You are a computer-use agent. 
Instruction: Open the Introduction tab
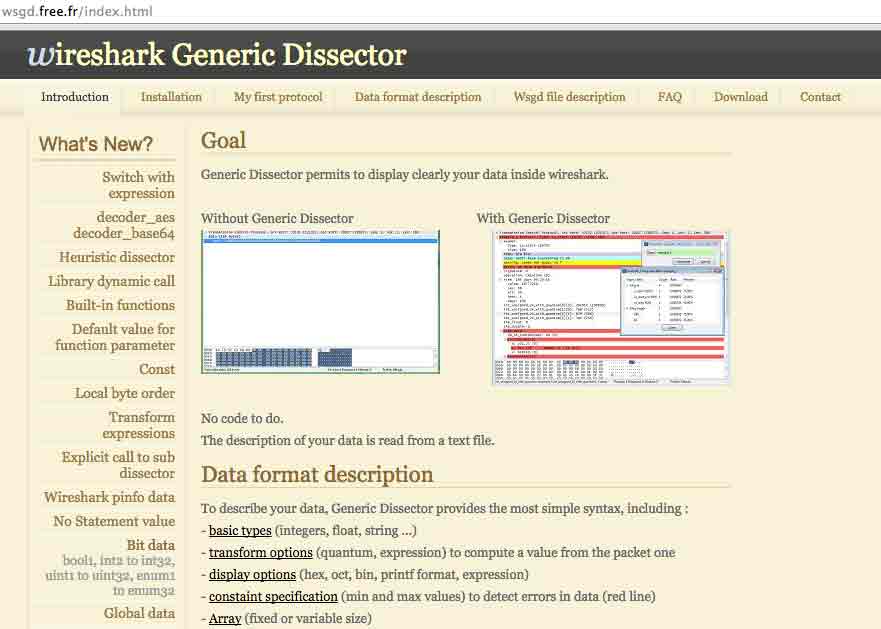[x=75, y=97]
